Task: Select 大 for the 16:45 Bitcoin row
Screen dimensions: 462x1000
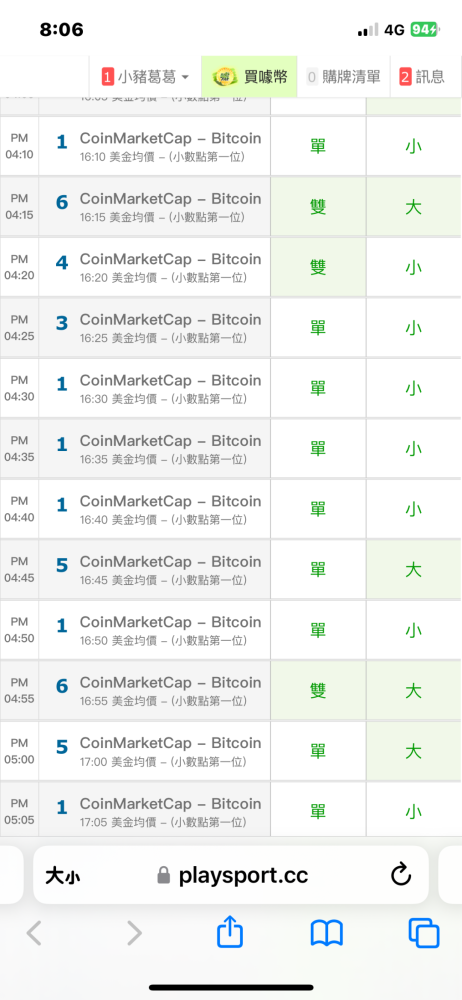Action: click(x=414, y=570)
